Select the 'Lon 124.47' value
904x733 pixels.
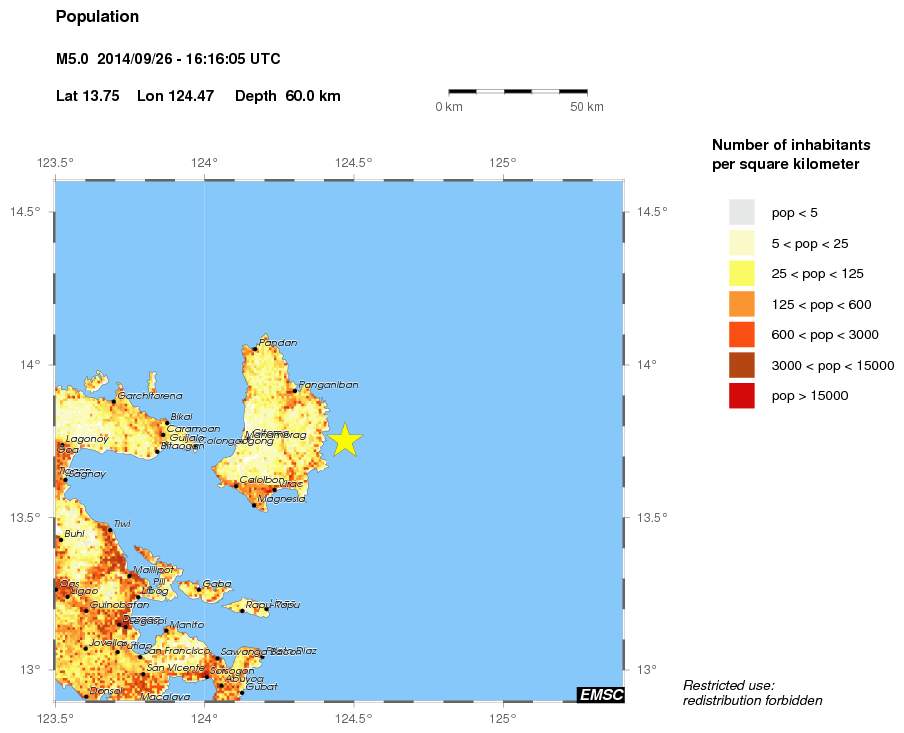176,96
